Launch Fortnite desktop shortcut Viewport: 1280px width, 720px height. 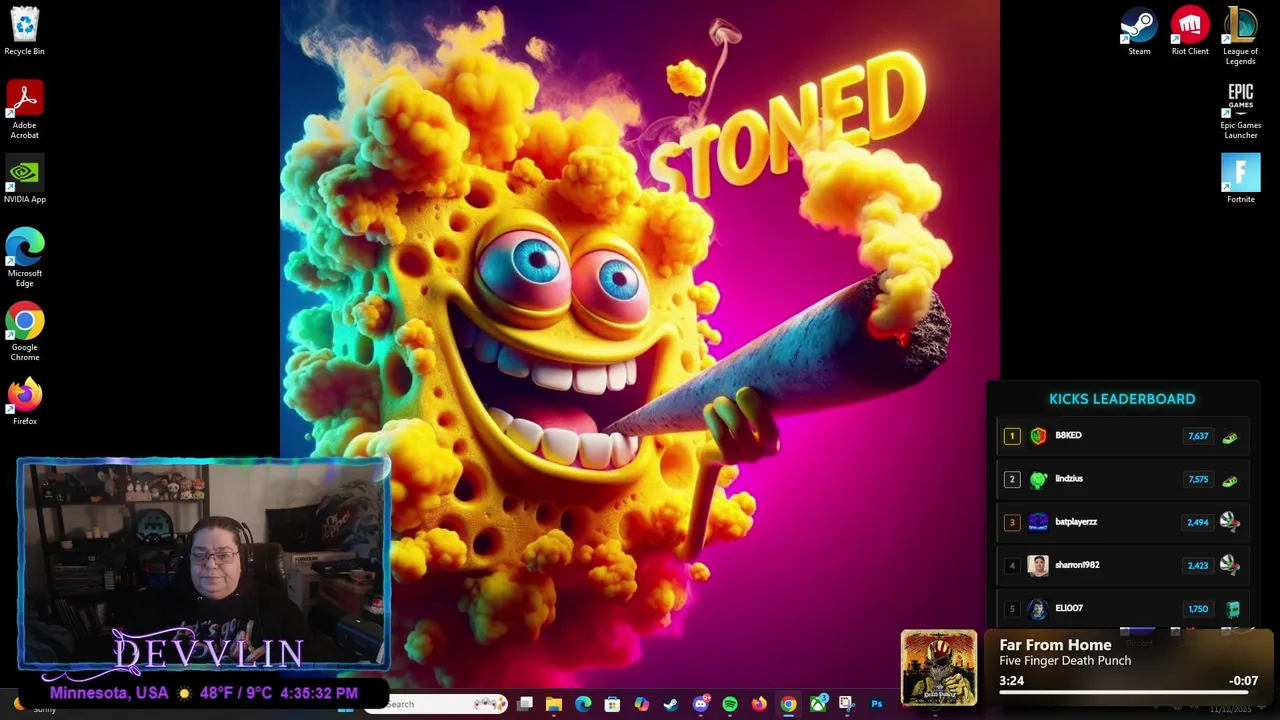pos(1240,179)
